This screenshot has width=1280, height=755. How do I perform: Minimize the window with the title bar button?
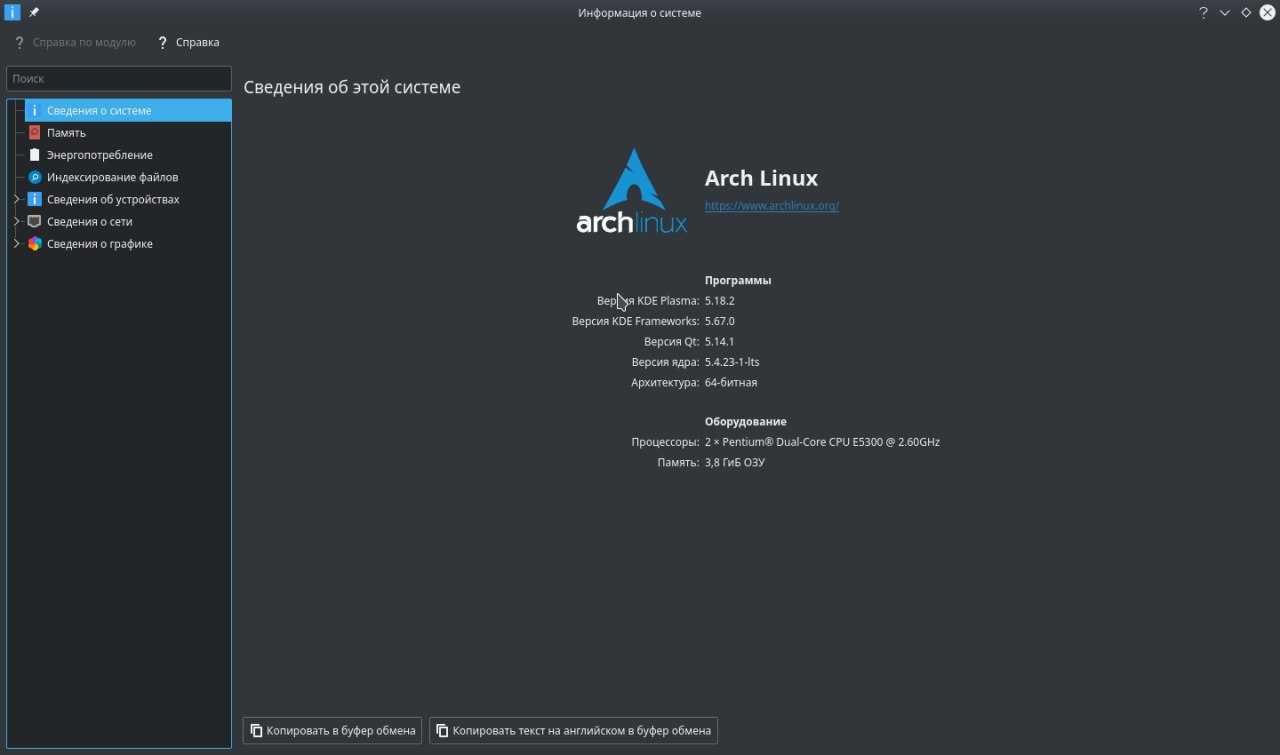click(1224, 13)
